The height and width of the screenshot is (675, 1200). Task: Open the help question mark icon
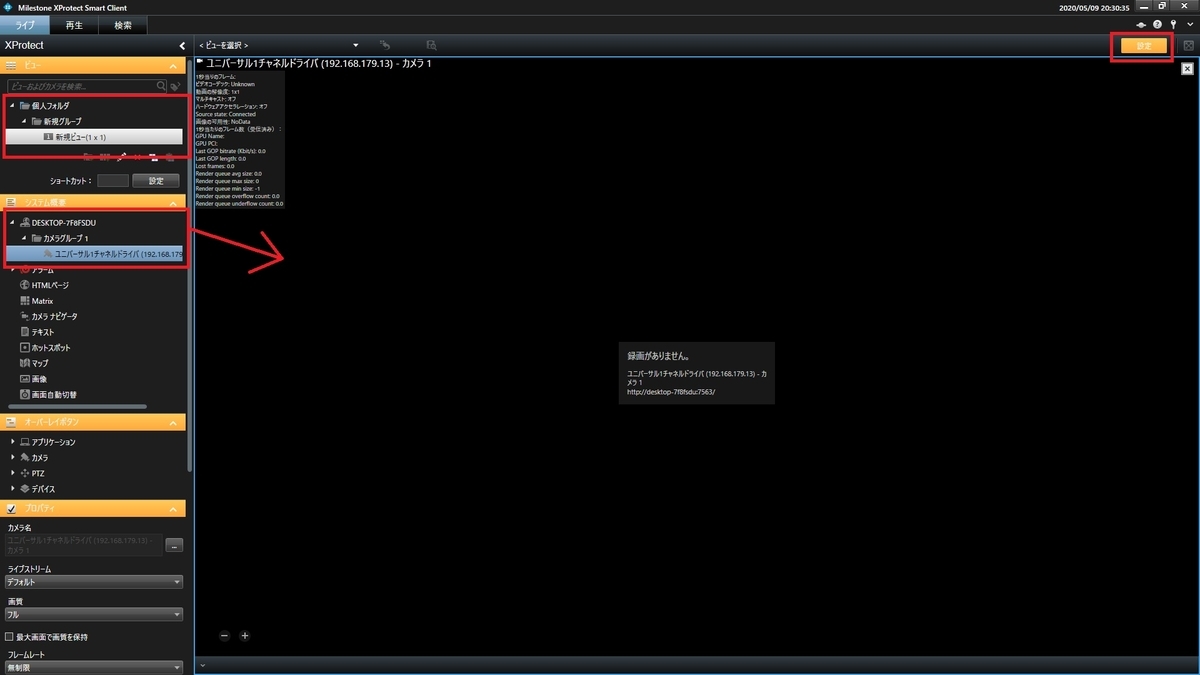coord(1157,24)
